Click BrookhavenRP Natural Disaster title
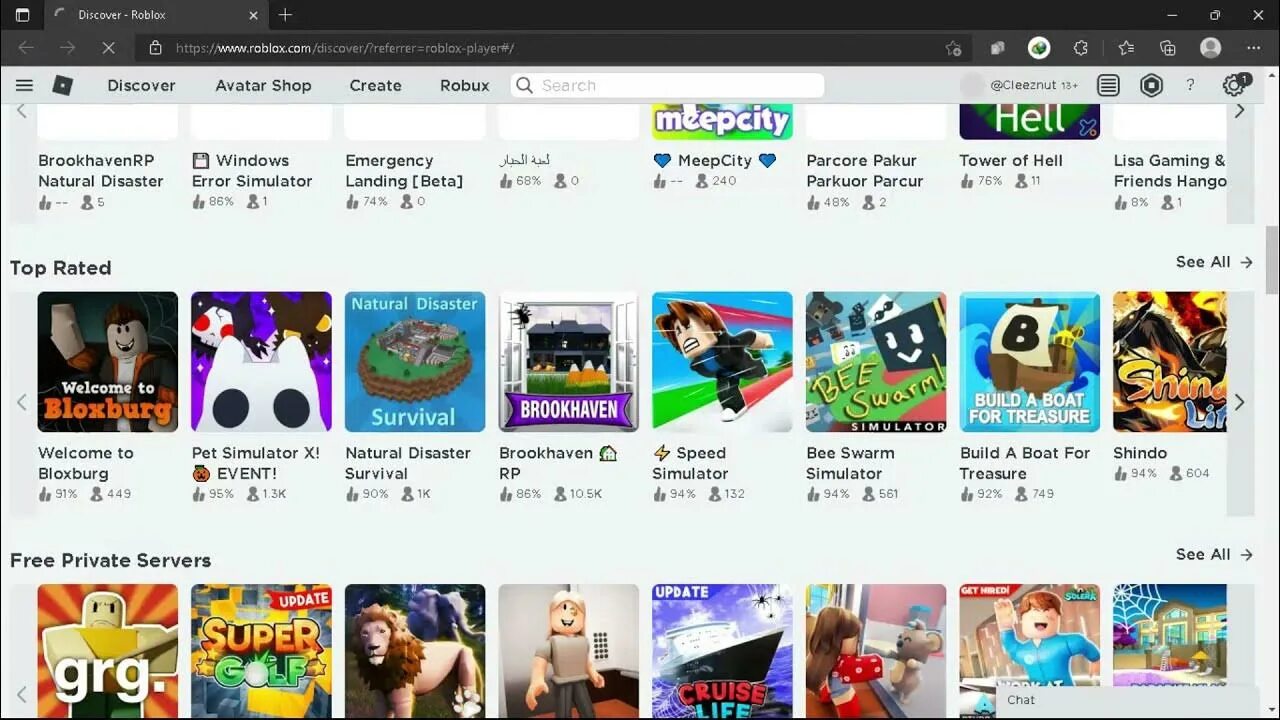Viewport: 1280px width, 720px height. [x=100, y=171]
